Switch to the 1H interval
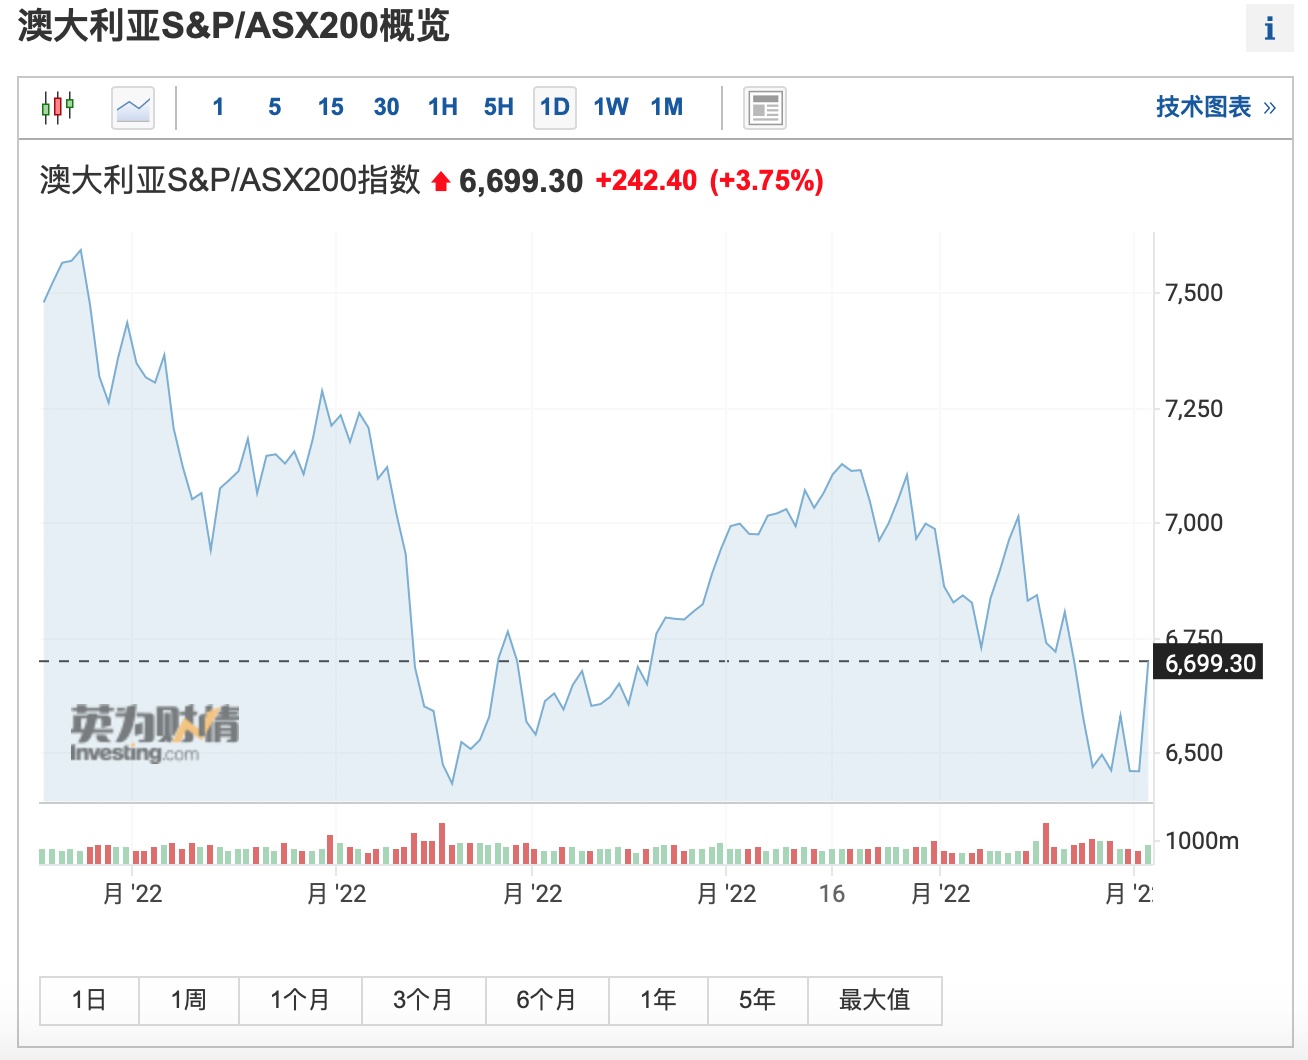The width and height of the screenshot is (1308, 1060). click(x=442, y=107)
